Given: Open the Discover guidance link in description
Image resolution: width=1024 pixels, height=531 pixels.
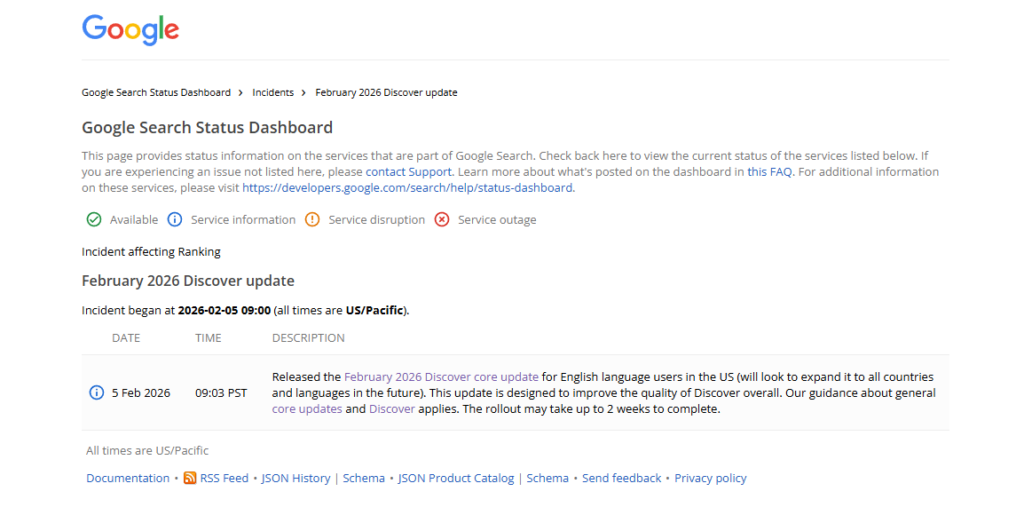Looking at the screenshot, I should click(x=392, y=409).
